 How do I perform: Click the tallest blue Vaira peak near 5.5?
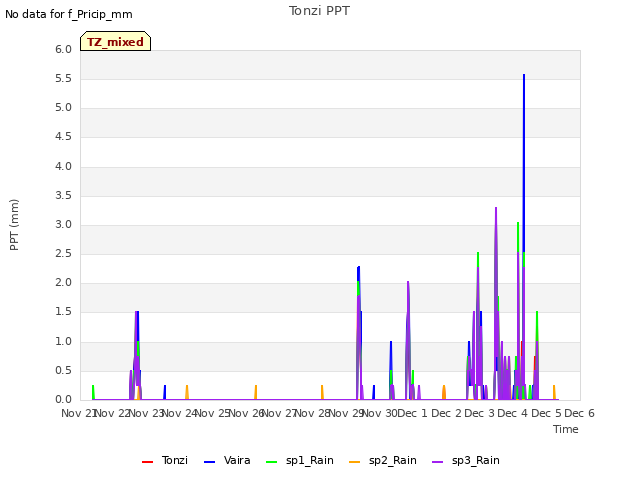point(524,75)
